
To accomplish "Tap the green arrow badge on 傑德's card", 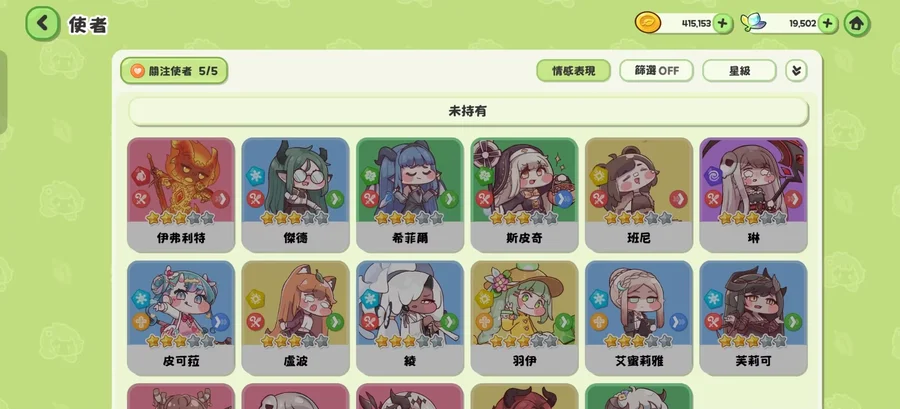I will click(x=335, y=199).
